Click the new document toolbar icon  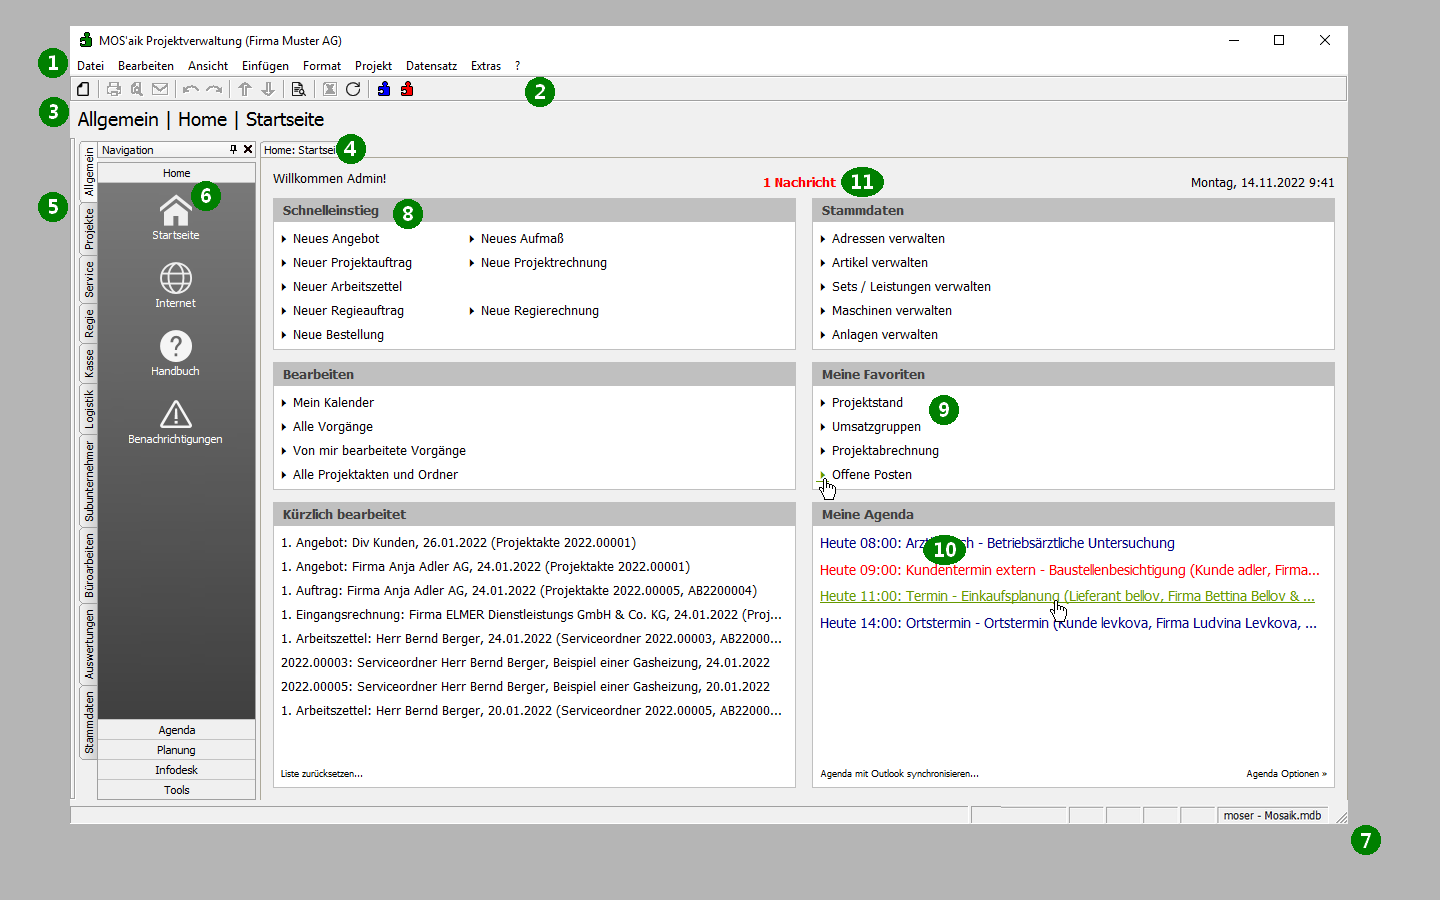pyautogui.click(x=83, y=89)
